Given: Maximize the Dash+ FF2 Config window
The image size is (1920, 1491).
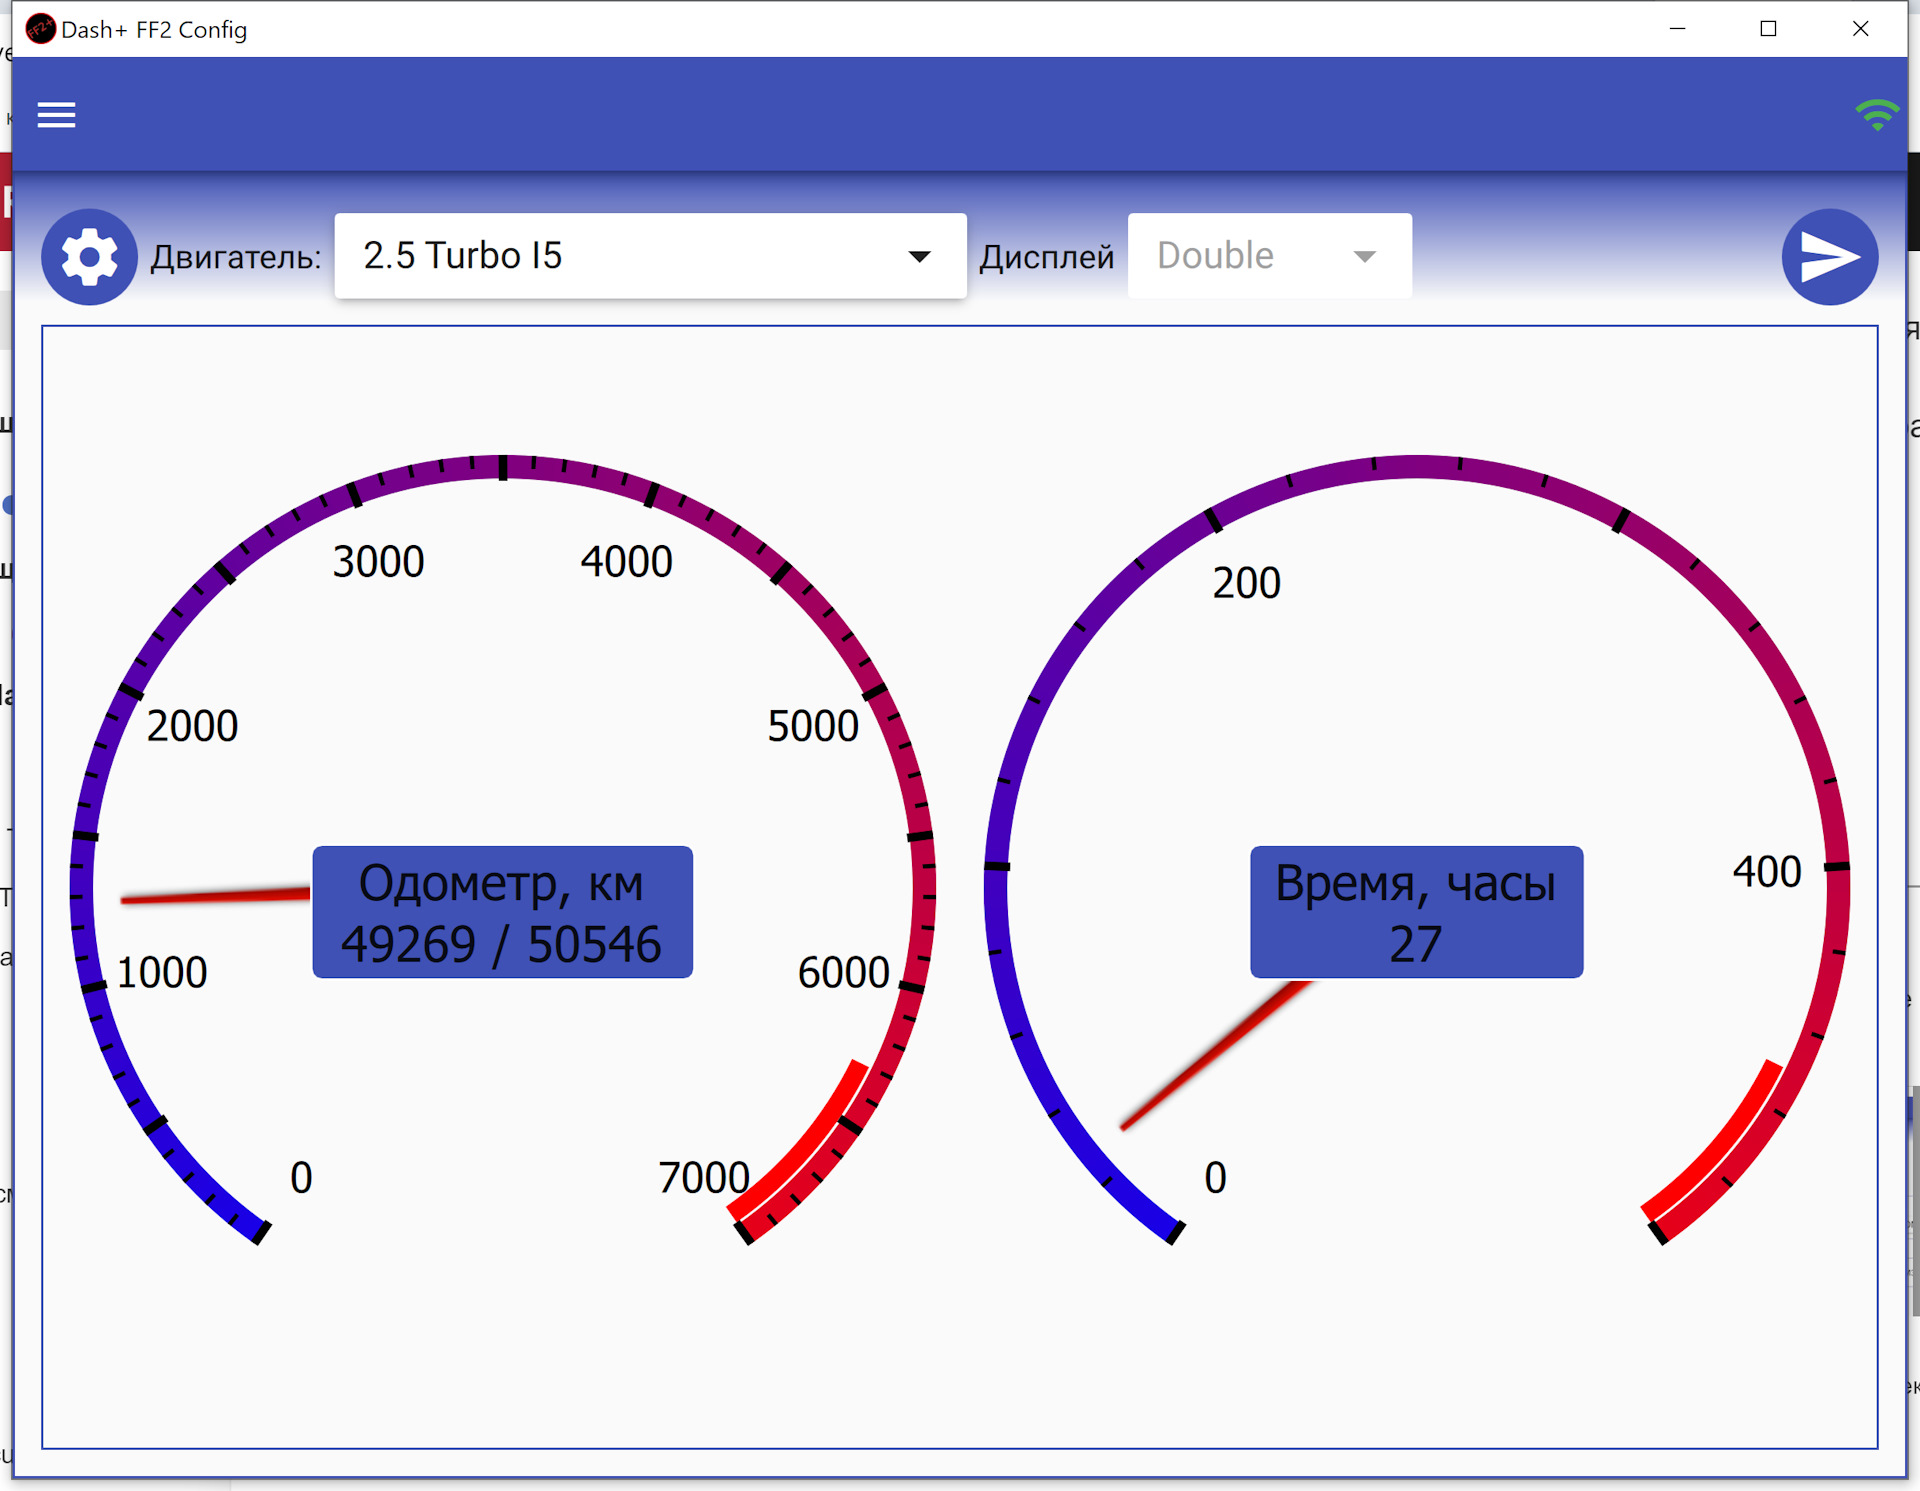Looking at the screenshot, I should pyautogui.click(x=1768, y=29).
